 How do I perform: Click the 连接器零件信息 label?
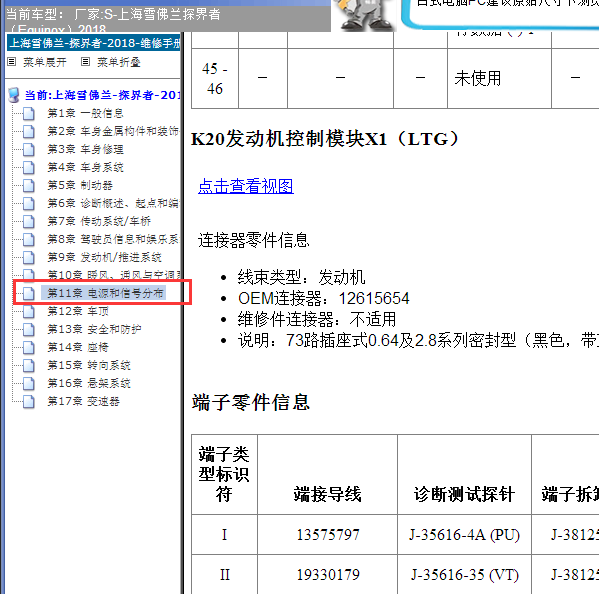pos(254,241)
